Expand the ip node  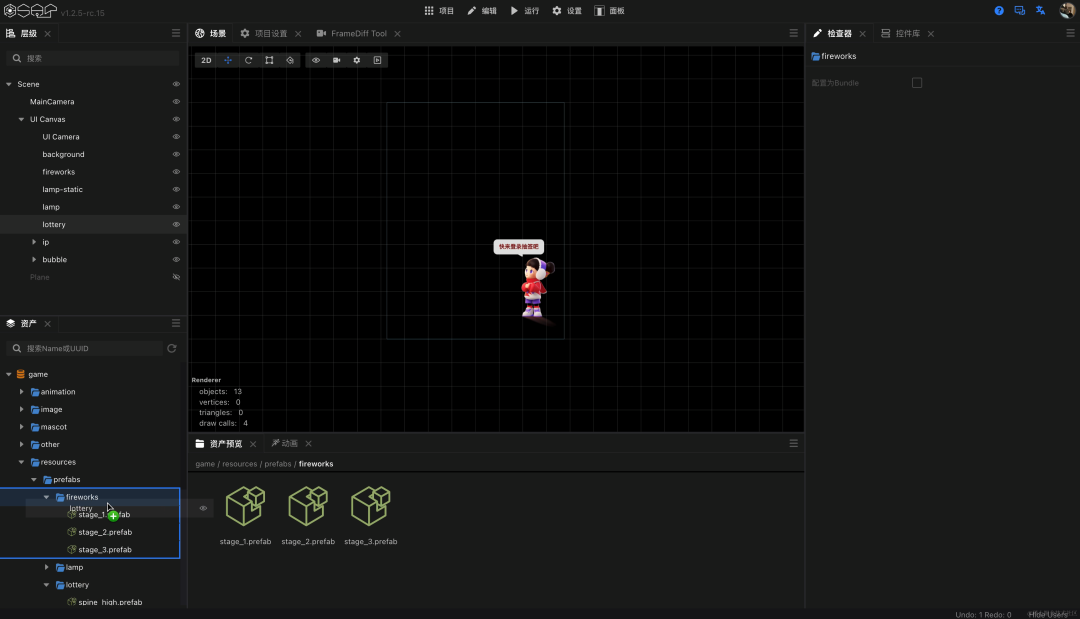[x=34, y=242]
